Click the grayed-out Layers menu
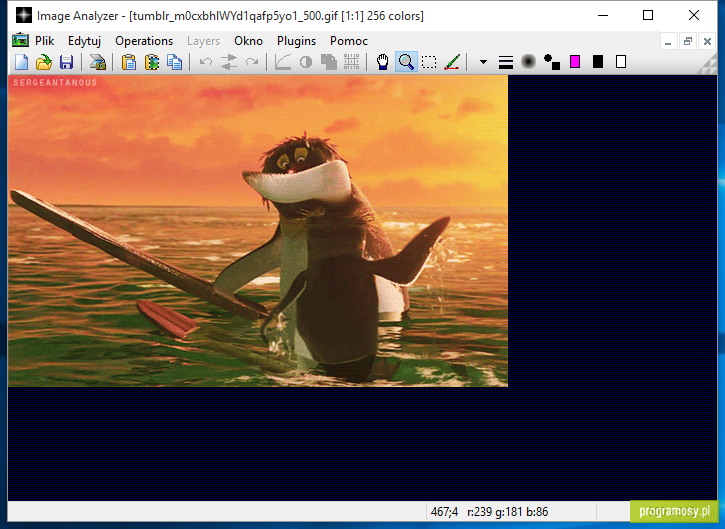The image size is (725, 529). (203, 41)
